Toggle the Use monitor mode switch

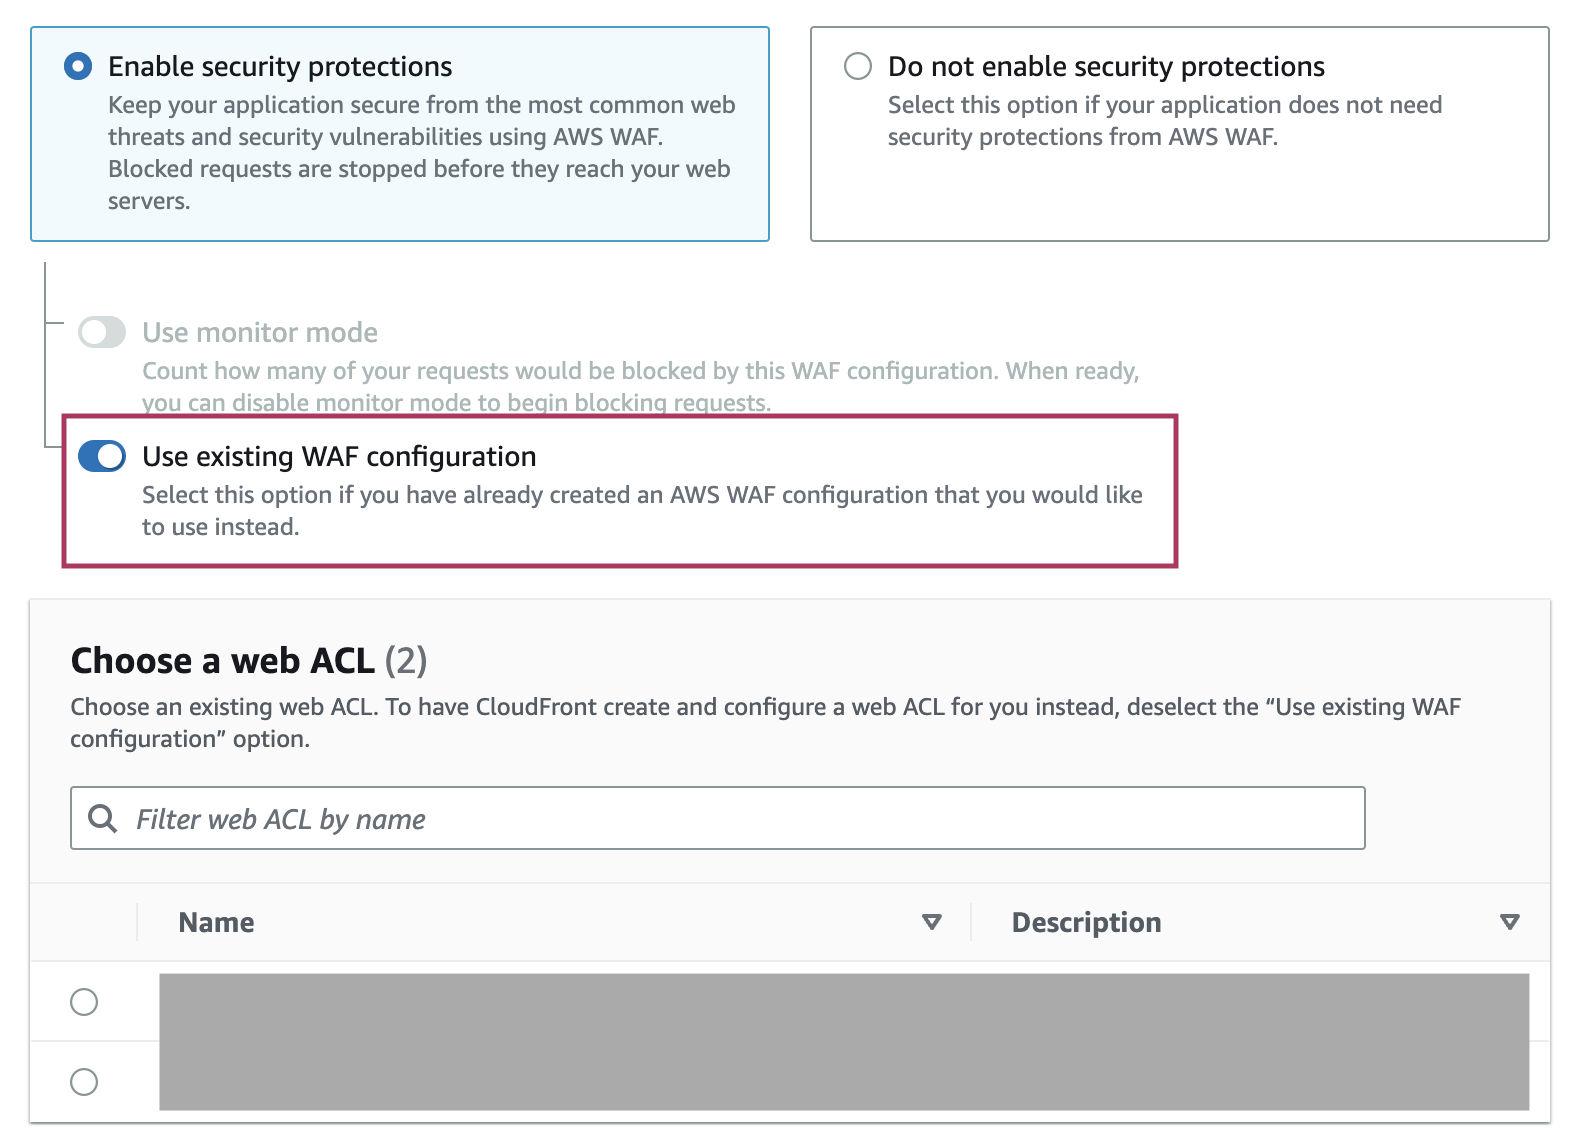[x=102, y=332]
